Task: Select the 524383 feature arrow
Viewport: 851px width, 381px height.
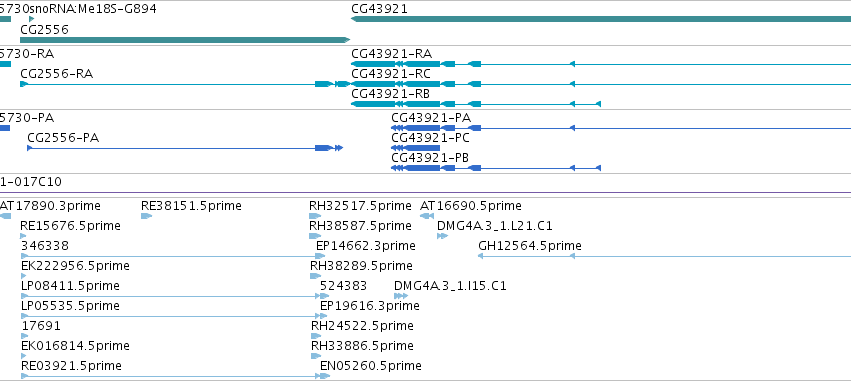Action: point(325,296)
